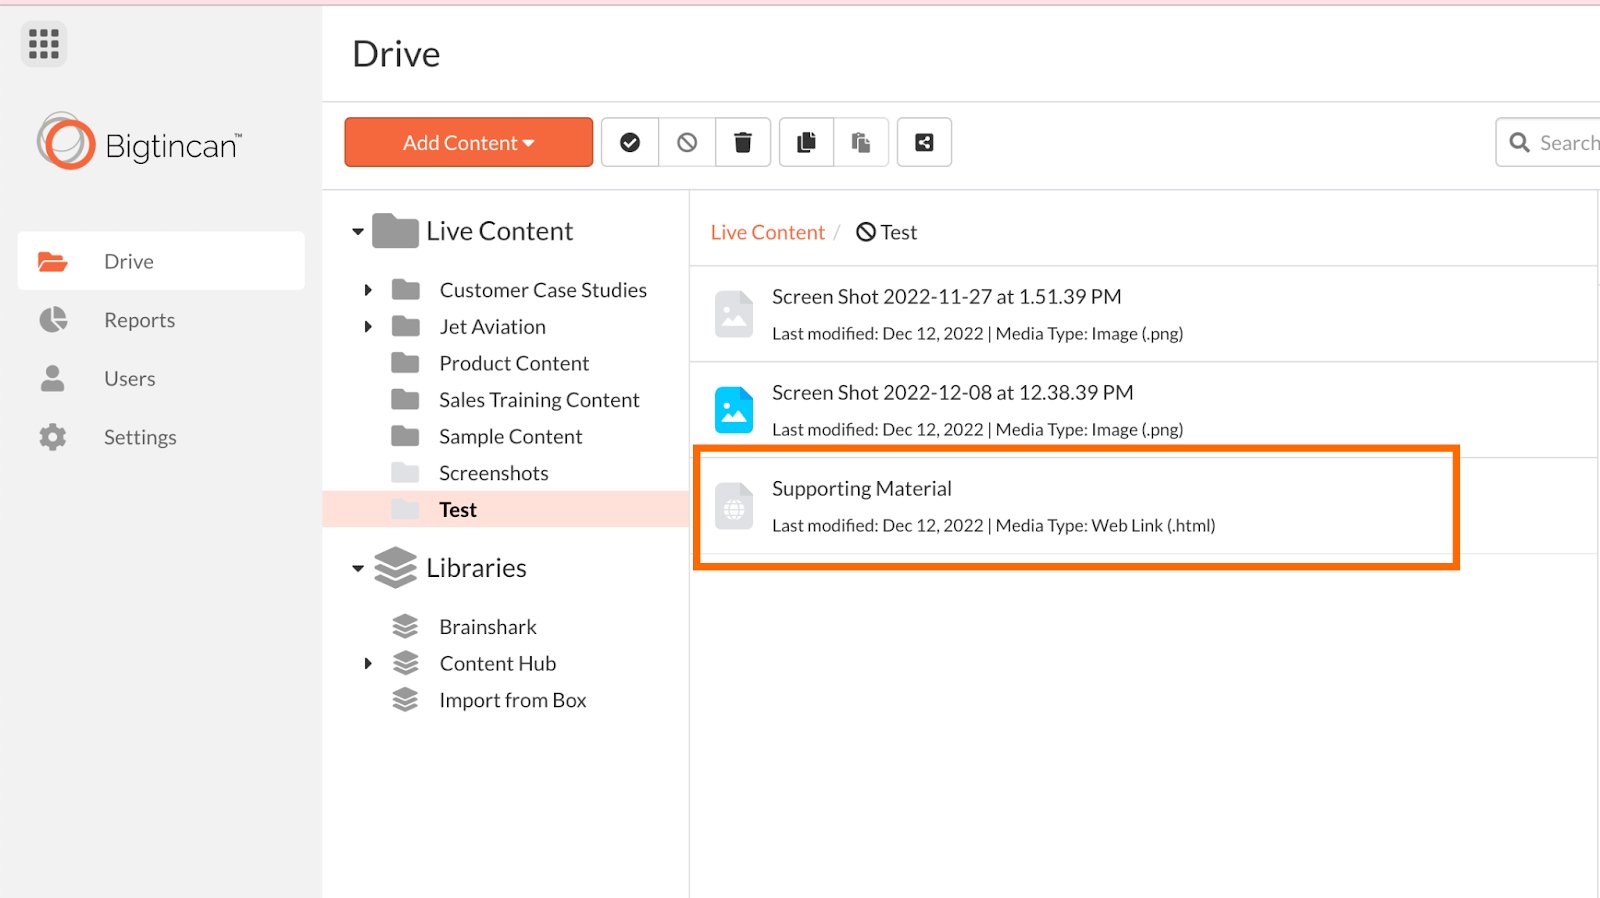Select Libraries heading in tree
Viewport: 1600px width, 898px height.
point(476,568)
